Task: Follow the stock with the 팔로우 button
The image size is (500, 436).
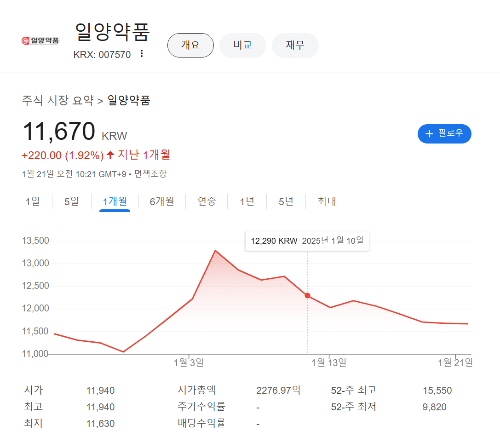Action: [444, 134]
